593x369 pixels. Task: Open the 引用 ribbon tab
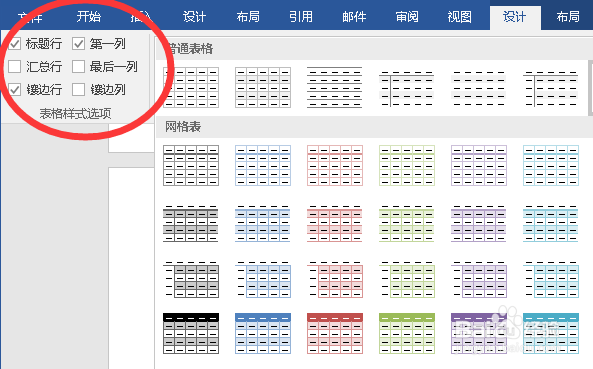point(301,17)
